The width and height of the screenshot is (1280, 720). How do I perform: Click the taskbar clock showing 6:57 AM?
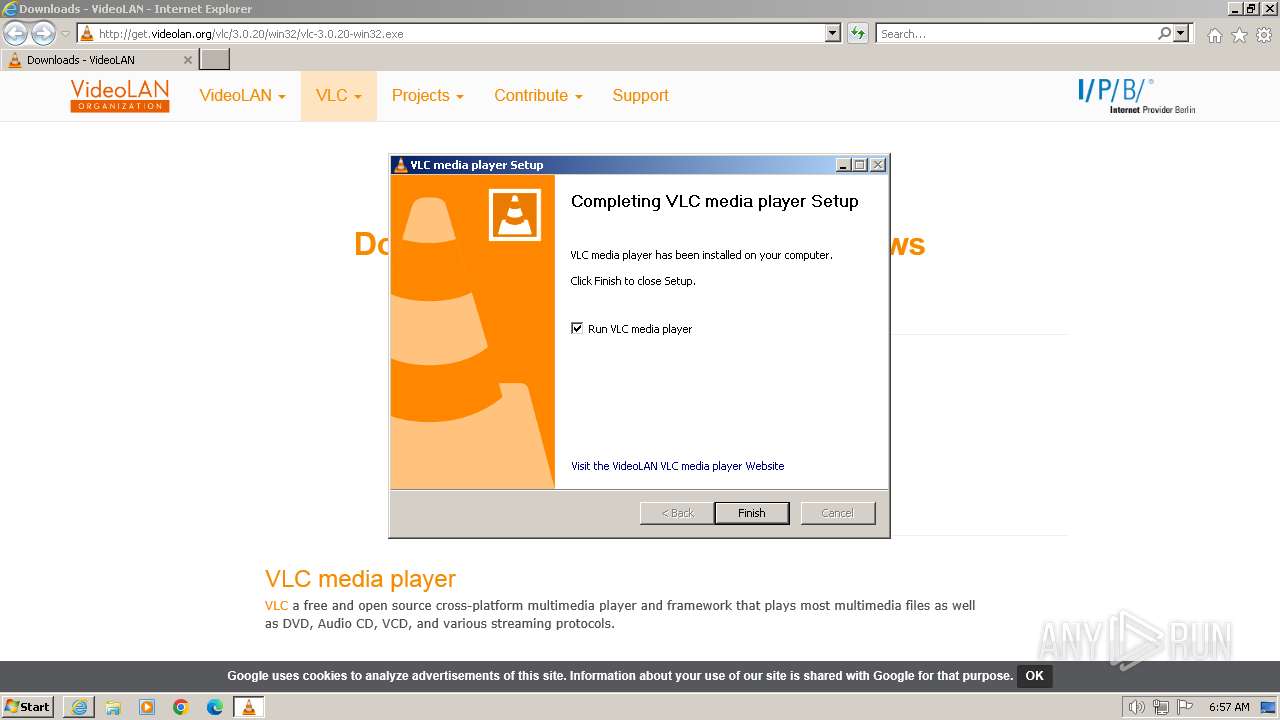click(1229, 707)
